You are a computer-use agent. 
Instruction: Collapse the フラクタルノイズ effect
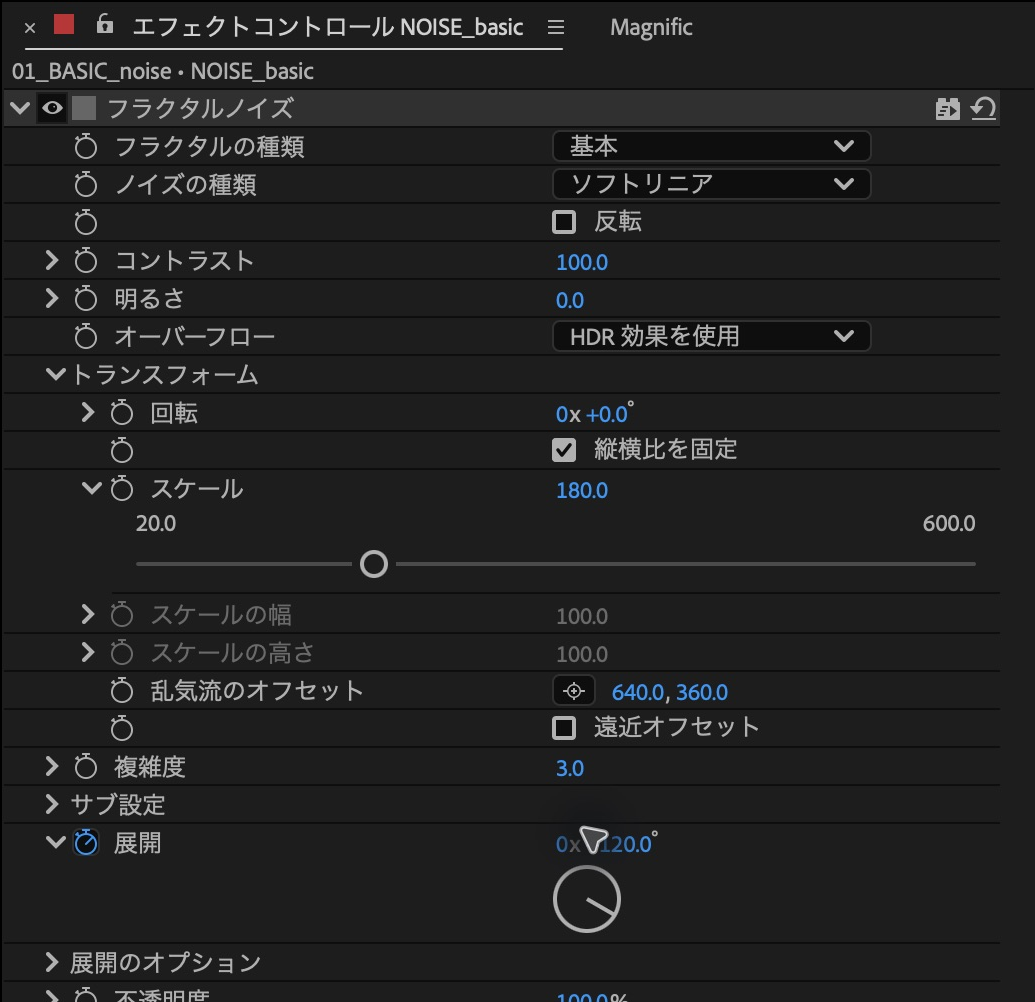coord(20,108)
